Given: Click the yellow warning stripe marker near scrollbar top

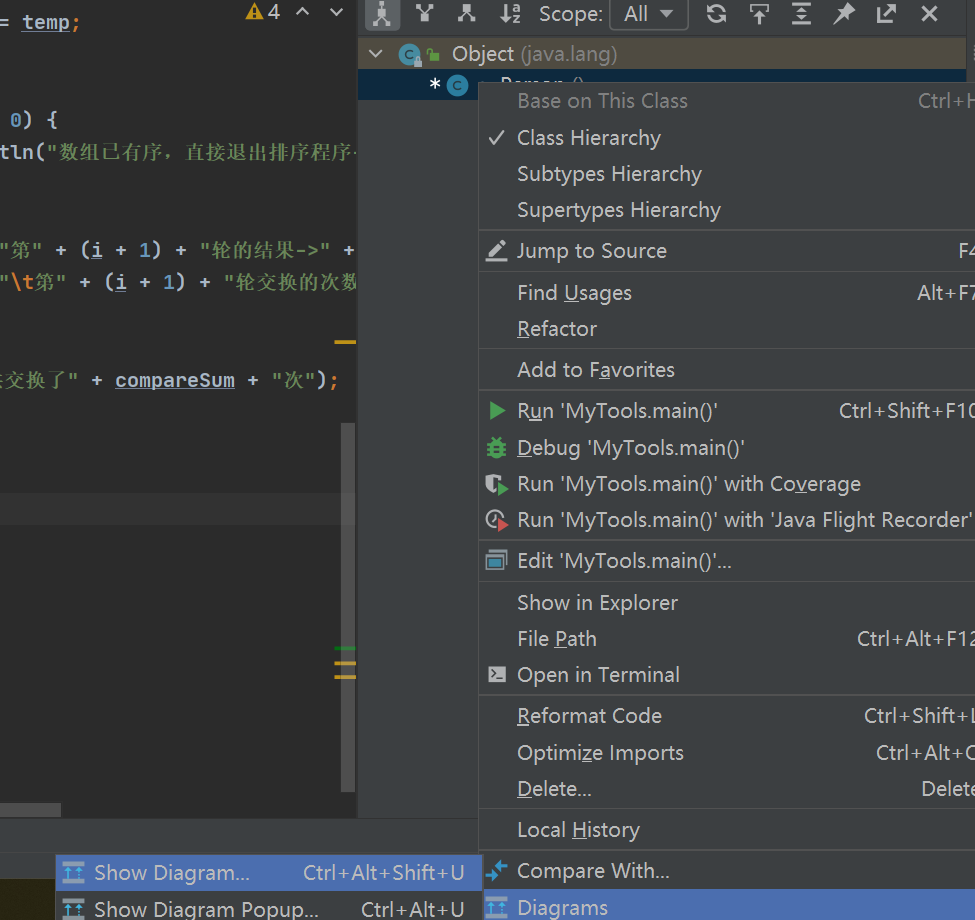Looking at the screenshot, I should tap(345, 342).
